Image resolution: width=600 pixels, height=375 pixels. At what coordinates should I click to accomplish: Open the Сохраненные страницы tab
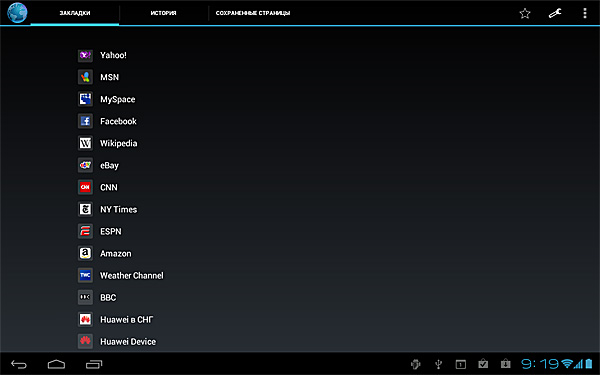tap(253, 13)
